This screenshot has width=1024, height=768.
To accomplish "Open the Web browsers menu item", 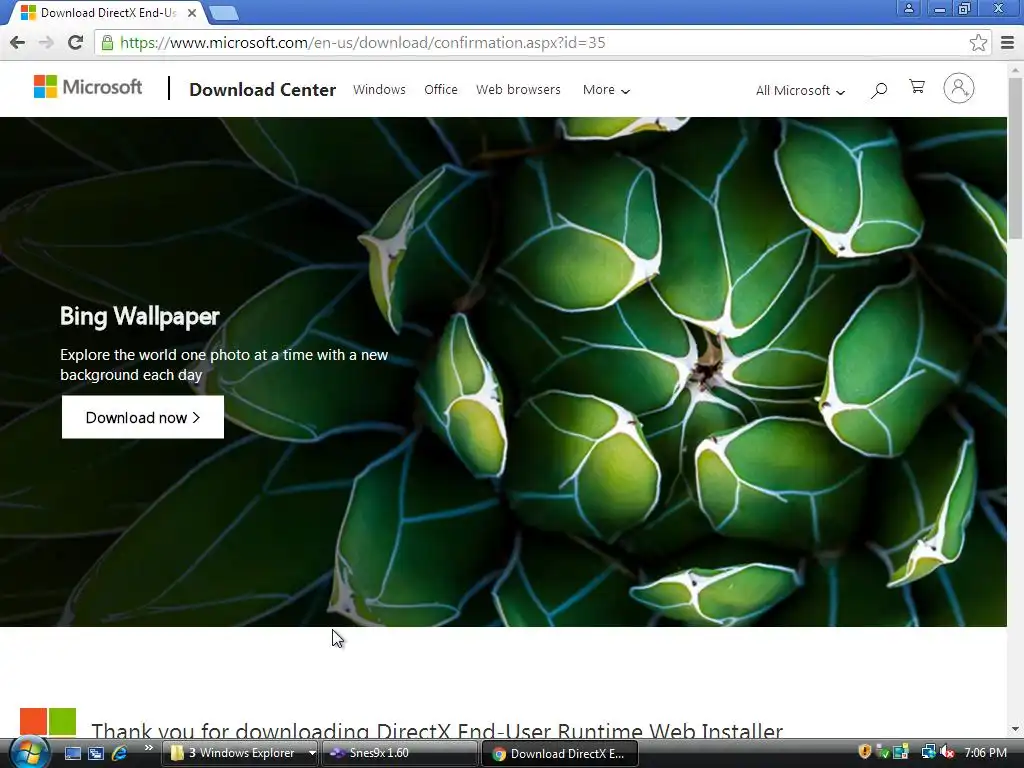I will coord(518,89).
